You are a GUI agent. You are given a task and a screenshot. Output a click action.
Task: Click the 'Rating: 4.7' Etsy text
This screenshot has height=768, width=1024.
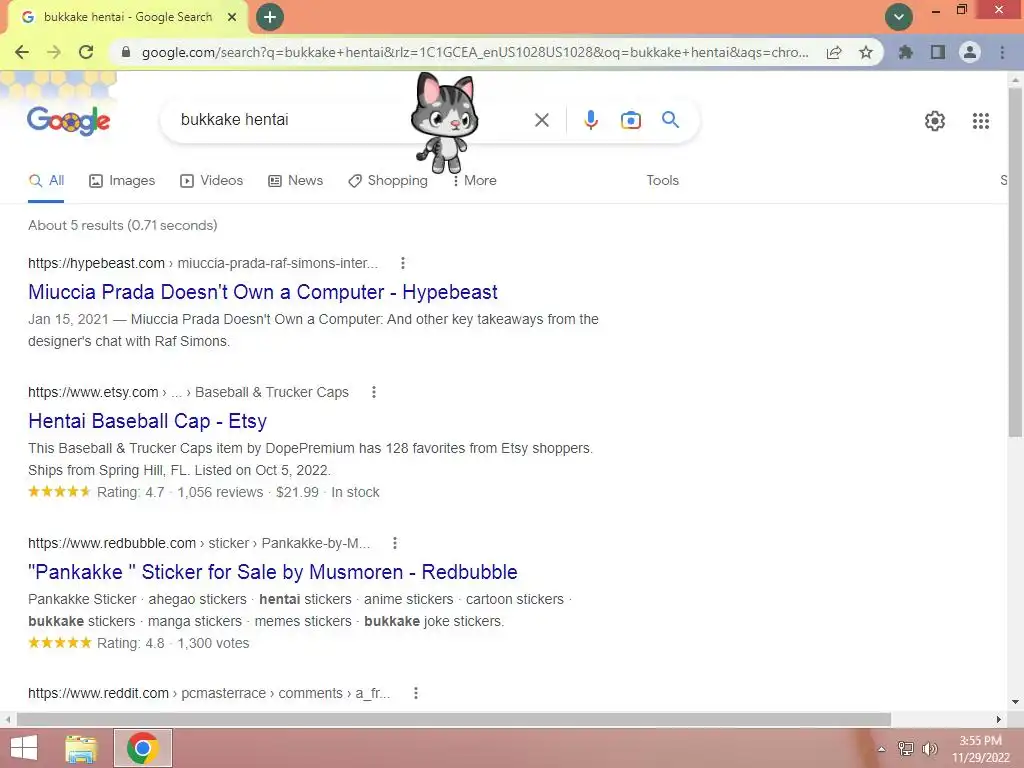pyautogui.click(x=131, y=492)
